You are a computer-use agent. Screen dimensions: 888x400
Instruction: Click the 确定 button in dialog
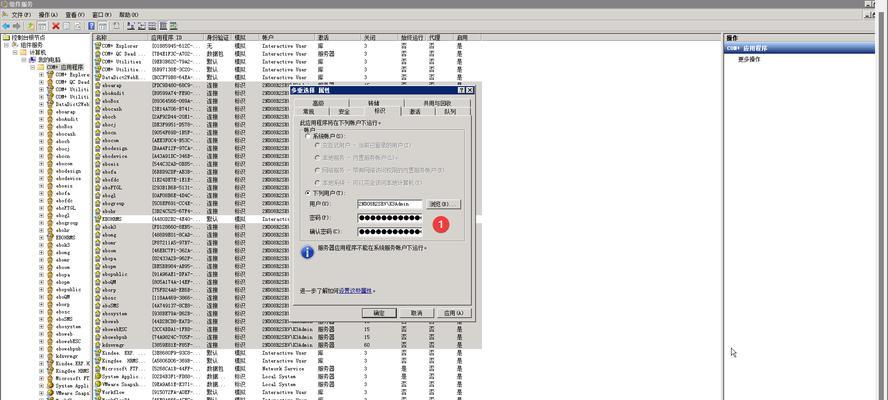tap(379, 313)
